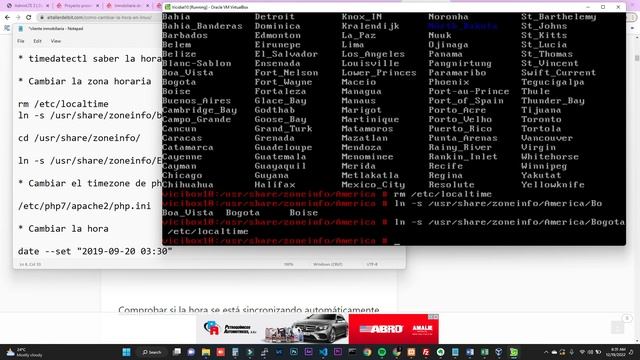The width and height of the screenshot is (640, 360).
Task: Click the line/column indicator in Notepad status bar
Action: click(31, 264)
